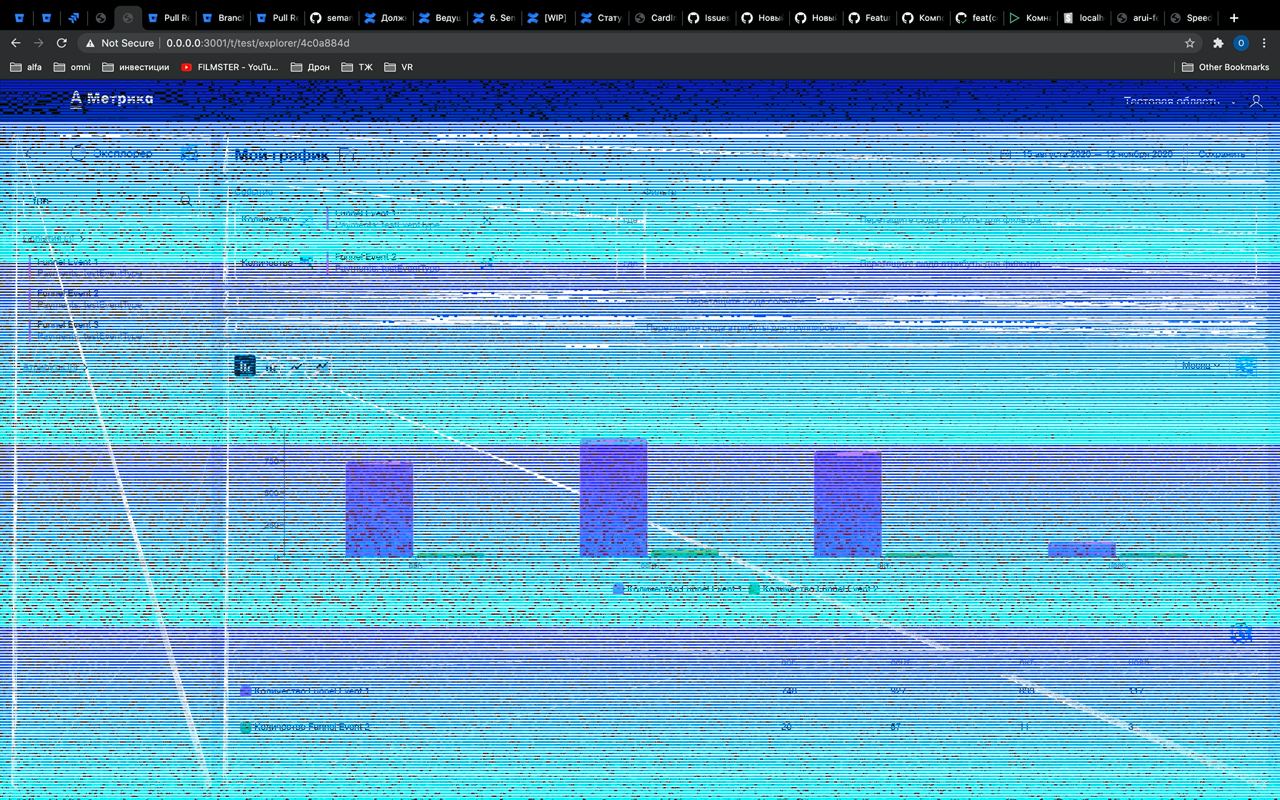This screenshot has height=800, width=1280.
Task: Select the fourth chart type icon
Action: point(321,367)
